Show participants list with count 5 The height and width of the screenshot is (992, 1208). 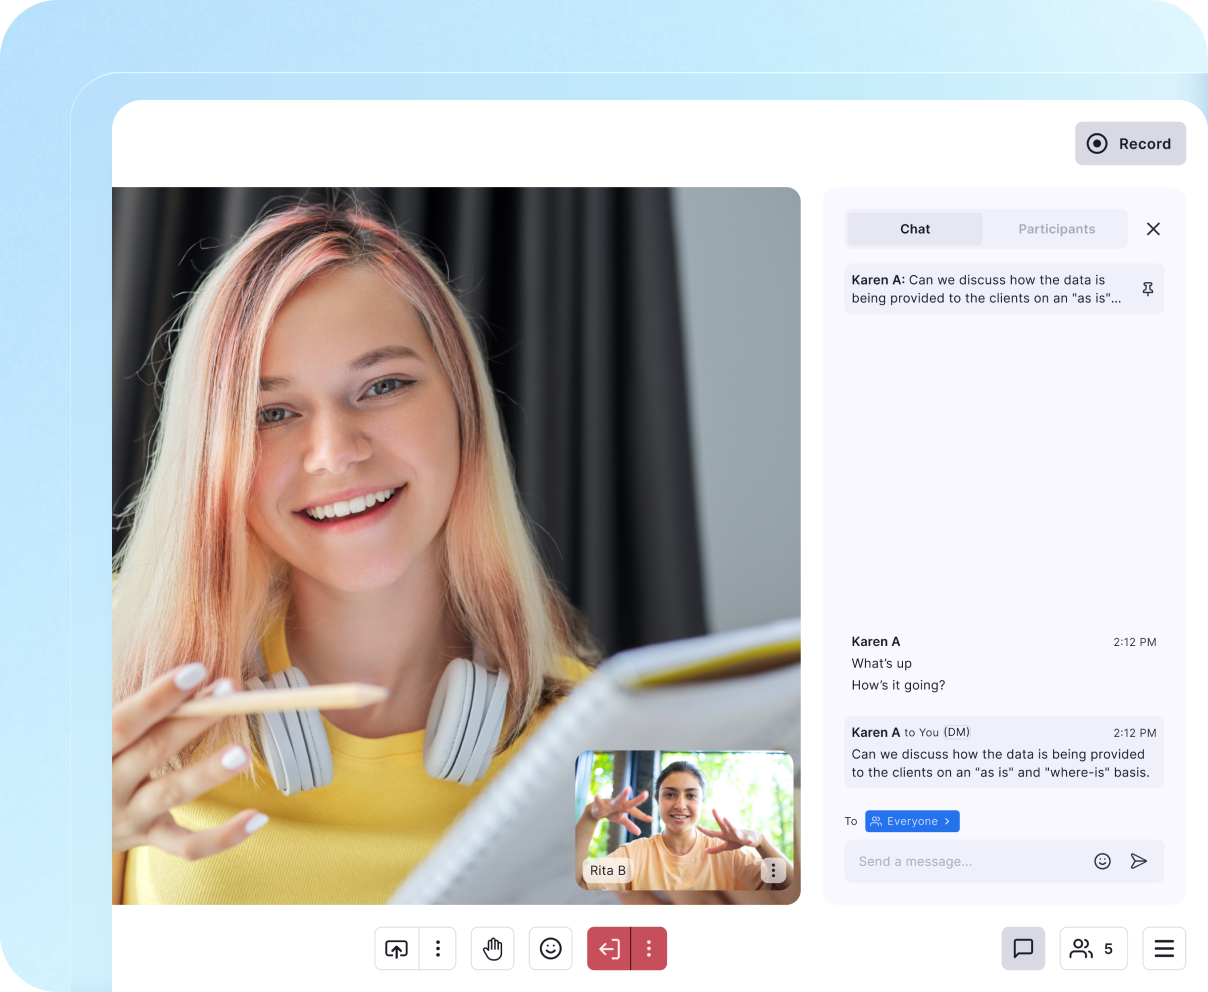(1093, 949)
